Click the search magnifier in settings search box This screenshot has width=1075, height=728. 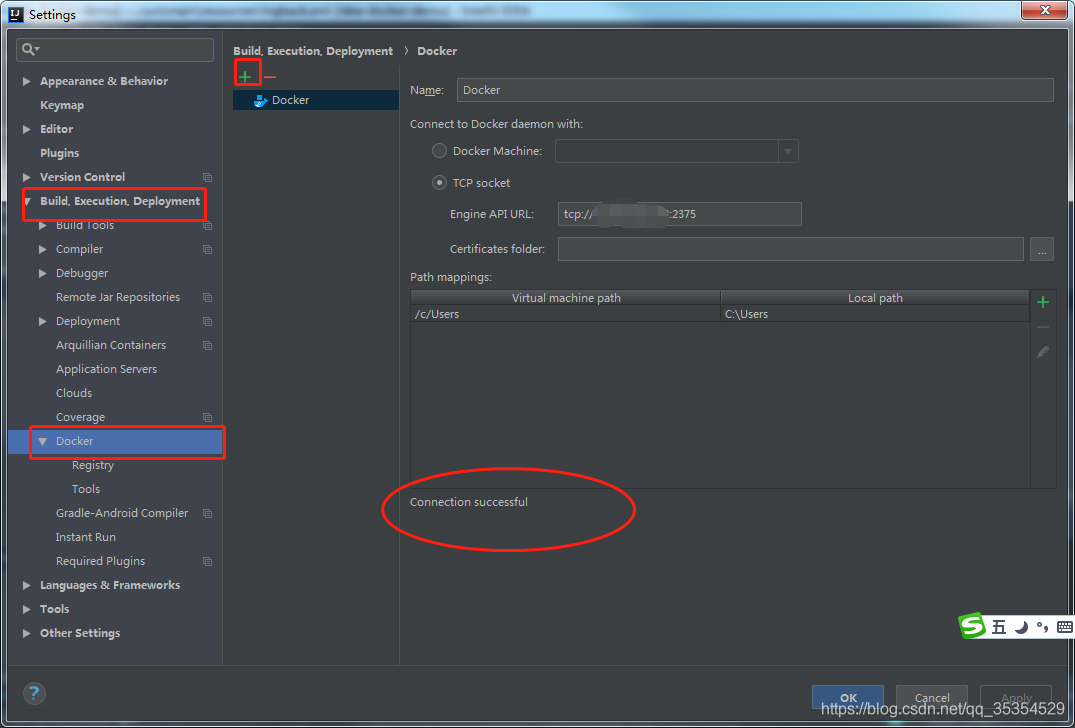point(30,49)
